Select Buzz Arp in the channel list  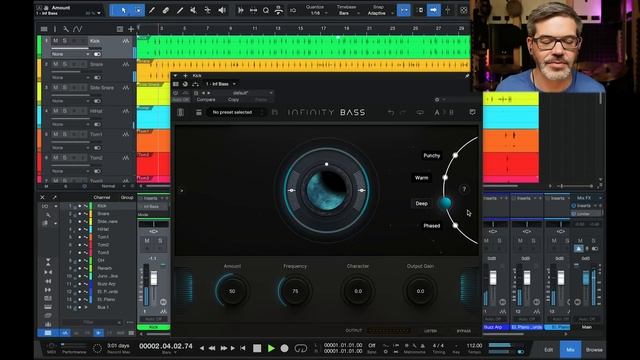point(107,284)
